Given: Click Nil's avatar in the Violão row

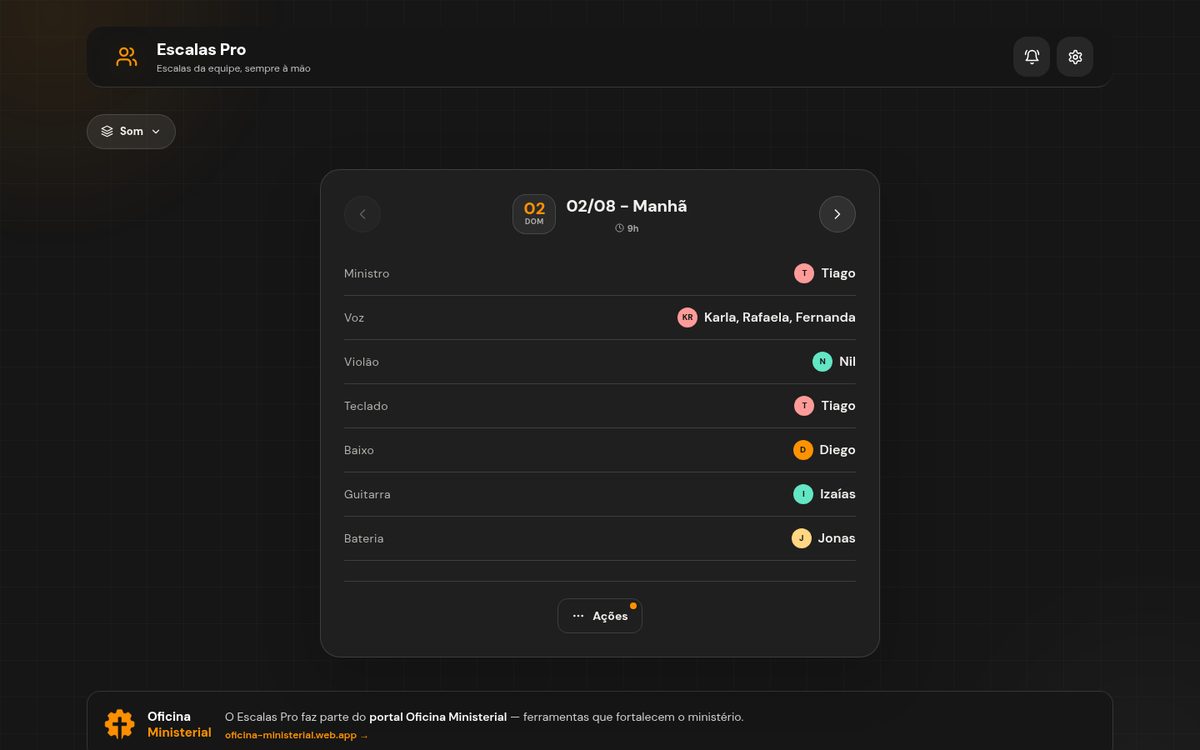Looking at the screenshot, I should tap(822, 361).
